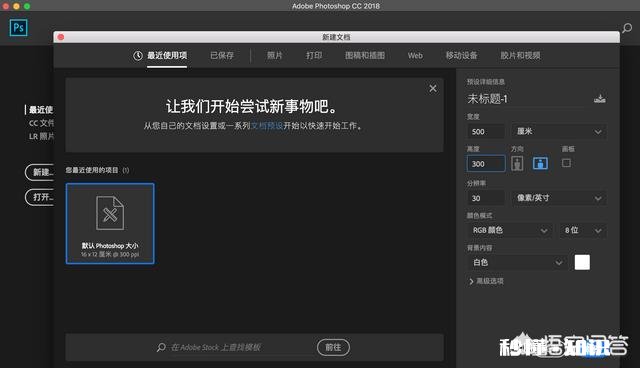Select LR 照片 in the start screen sidebar
The height and width of the screenshot is (368, 640).
41,136
